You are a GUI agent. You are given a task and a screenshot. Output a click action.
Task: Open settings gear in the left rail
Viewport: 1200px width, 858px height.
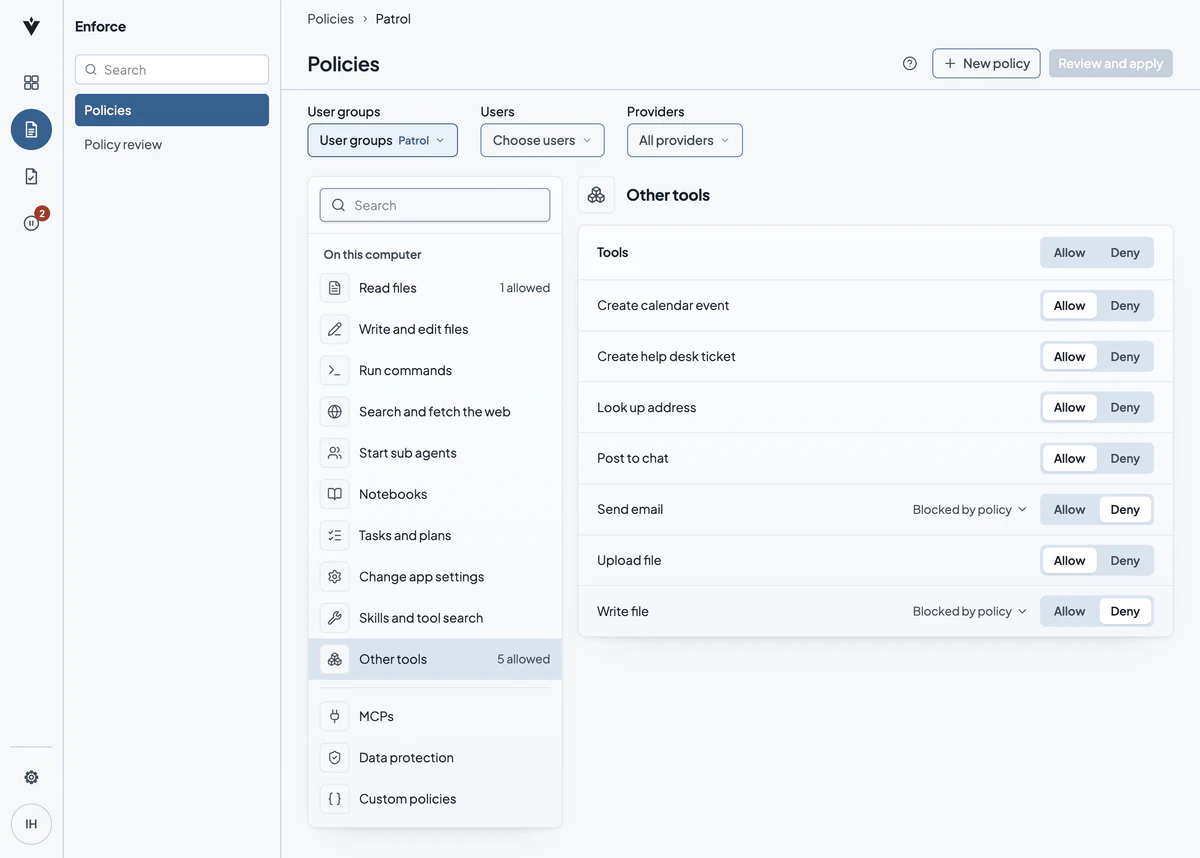(x=31, y=777)
